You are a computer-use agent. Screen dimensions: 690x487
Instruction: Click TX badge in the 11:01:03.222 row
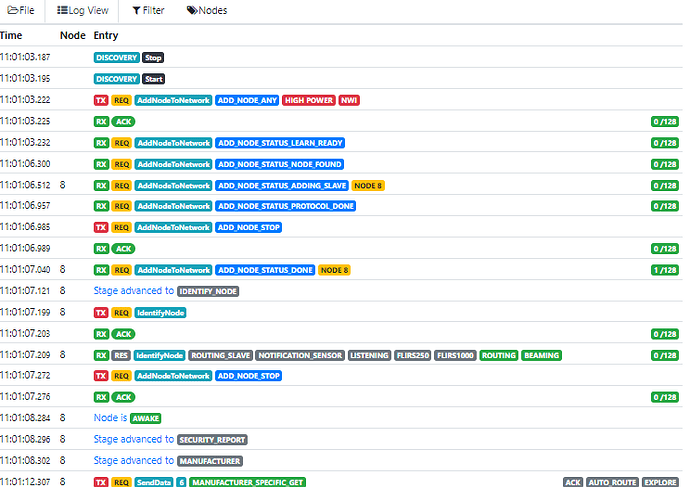click(101, 100)
